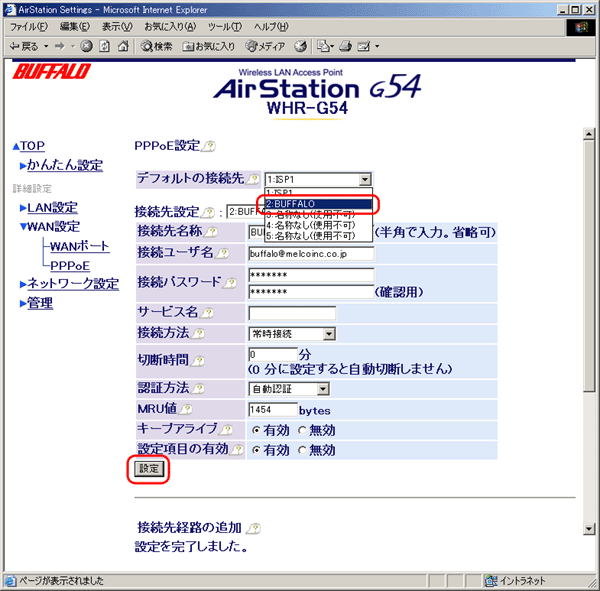Click help icon beside PPPoE設定 heading
The width and height of the screenshot is (600, 591).
[x=209, y=146]
